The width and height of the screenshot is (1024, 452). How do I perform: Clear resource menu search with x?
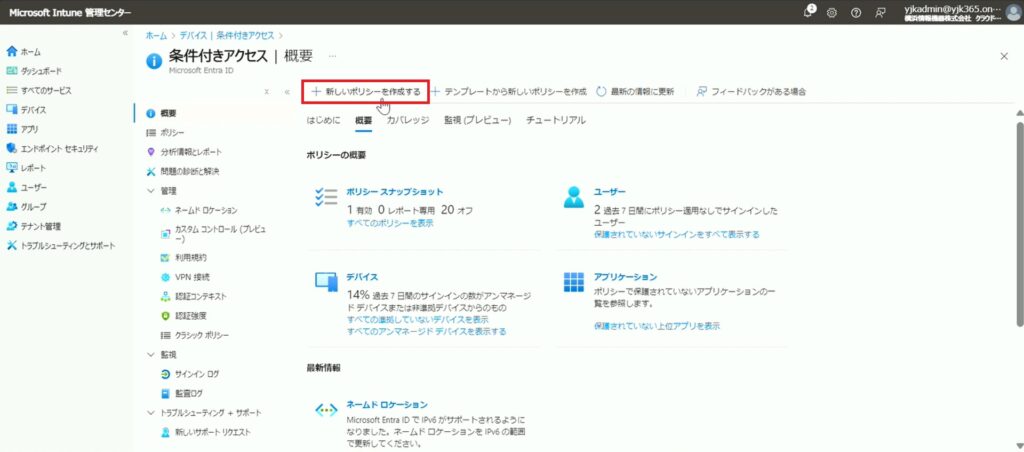266,91
